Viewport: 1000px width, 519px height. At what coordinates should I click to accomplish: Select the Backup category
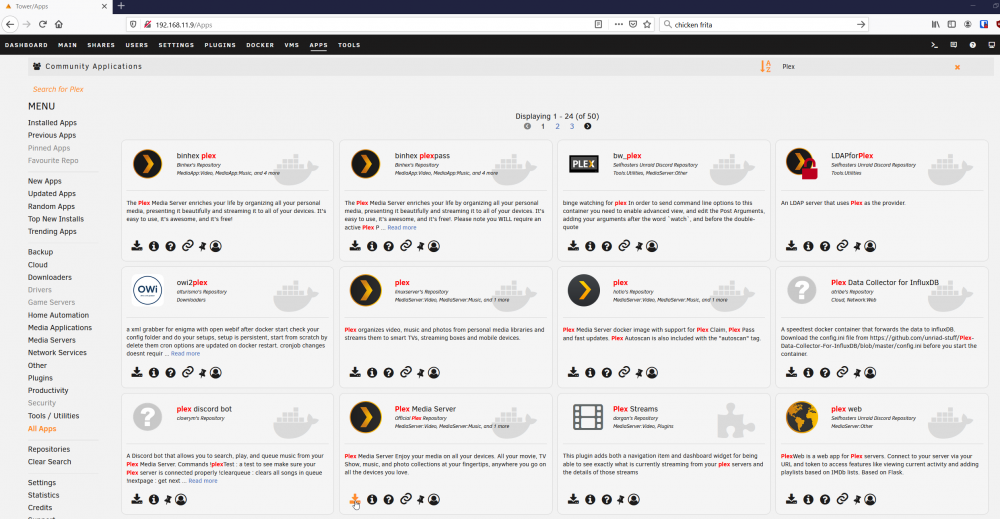[40, 252]
